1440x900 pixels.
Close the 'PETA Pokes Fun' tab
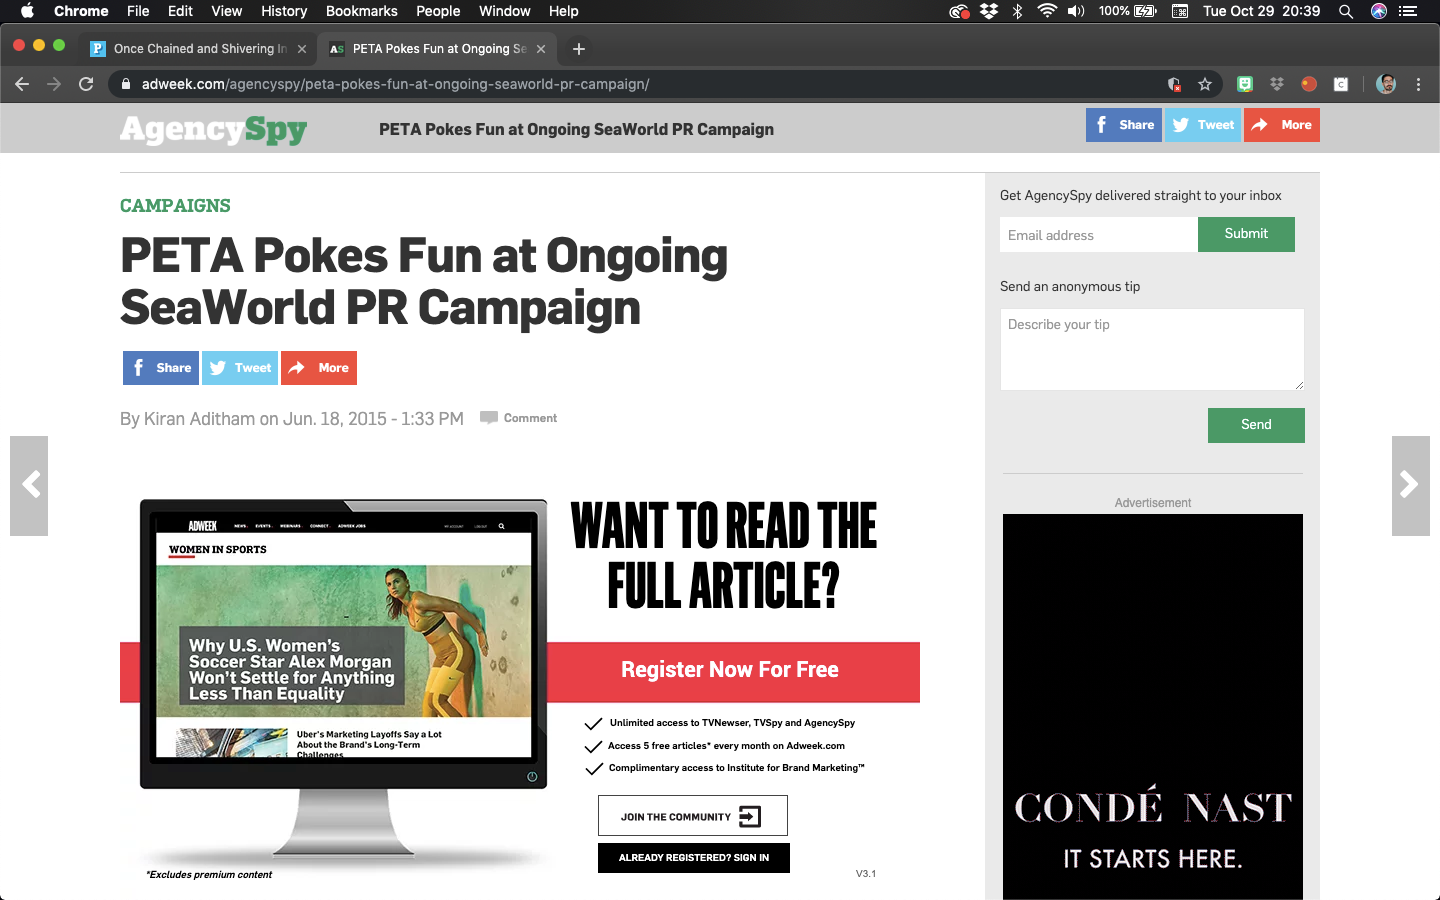pos(541,49)
